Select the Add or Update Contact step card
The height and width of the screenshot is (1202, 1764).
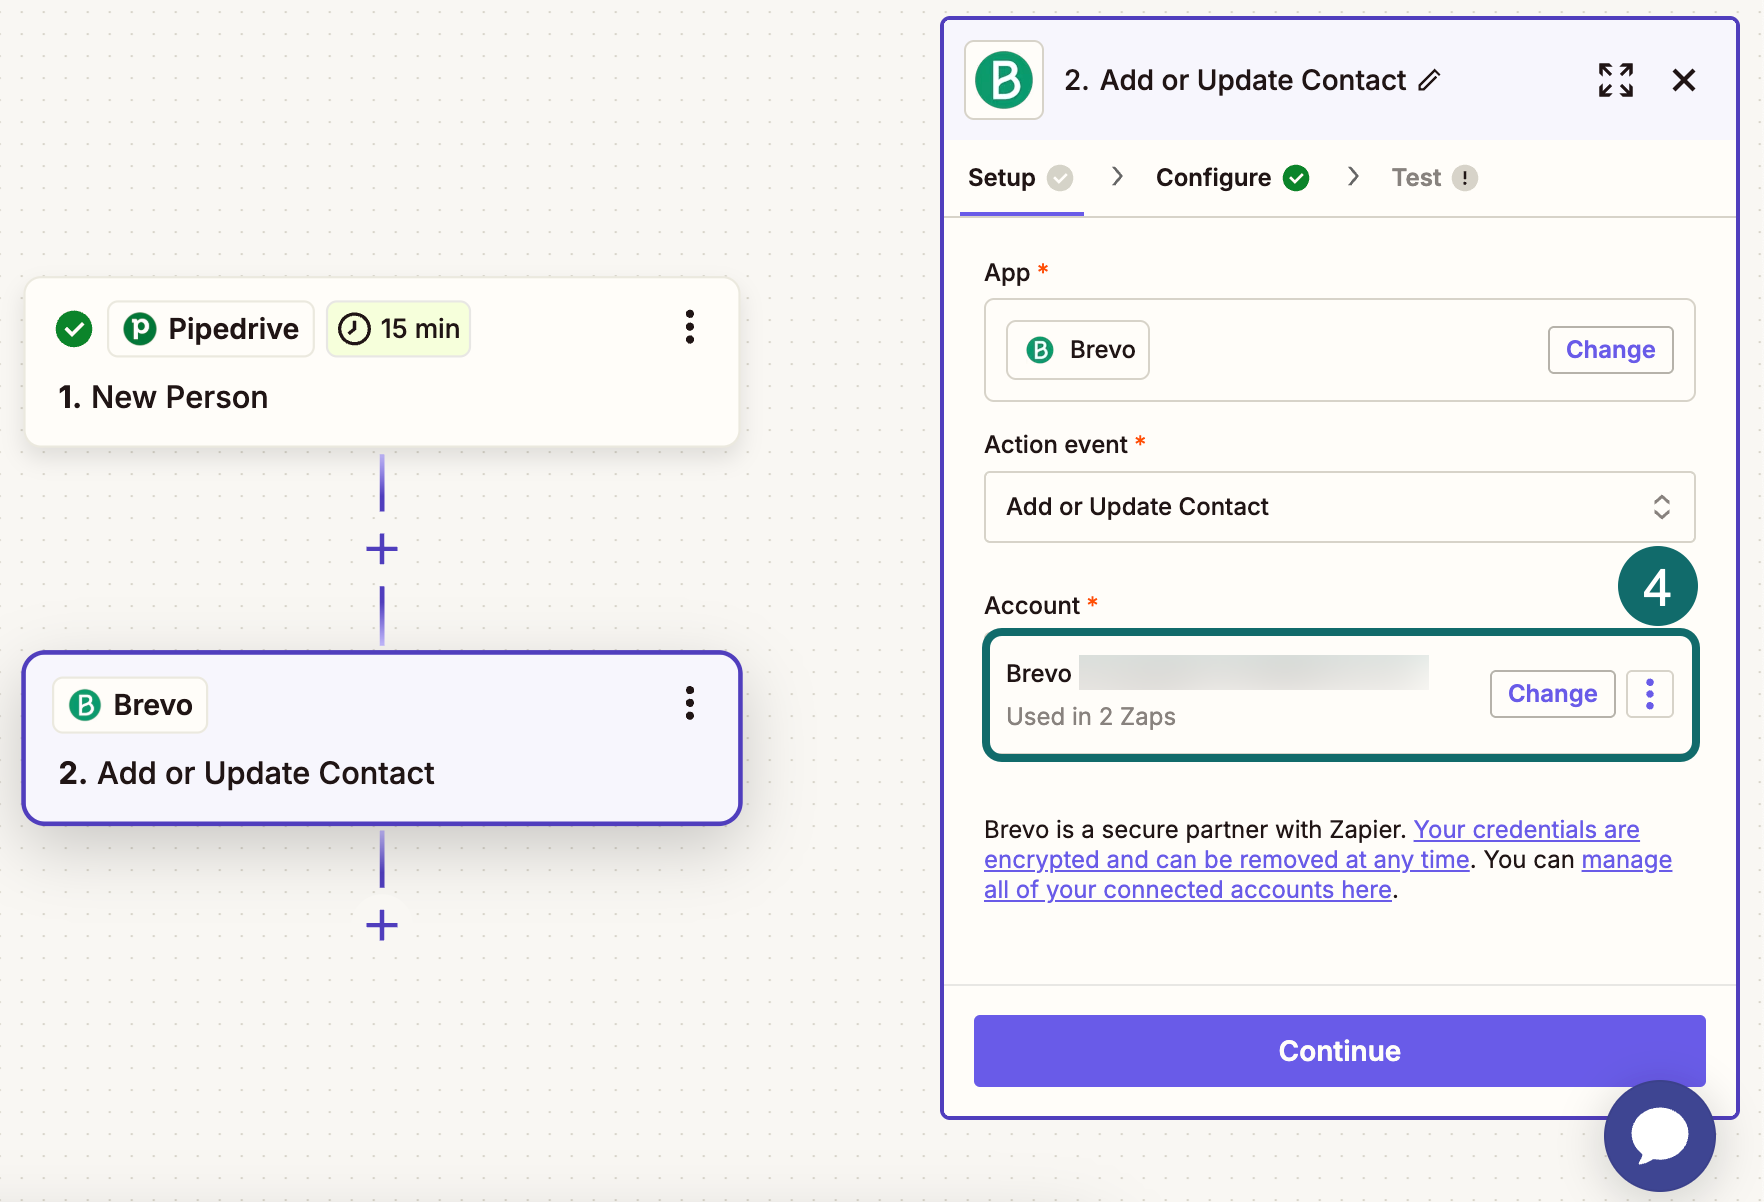pyautogui.click(x=382, y=738)
